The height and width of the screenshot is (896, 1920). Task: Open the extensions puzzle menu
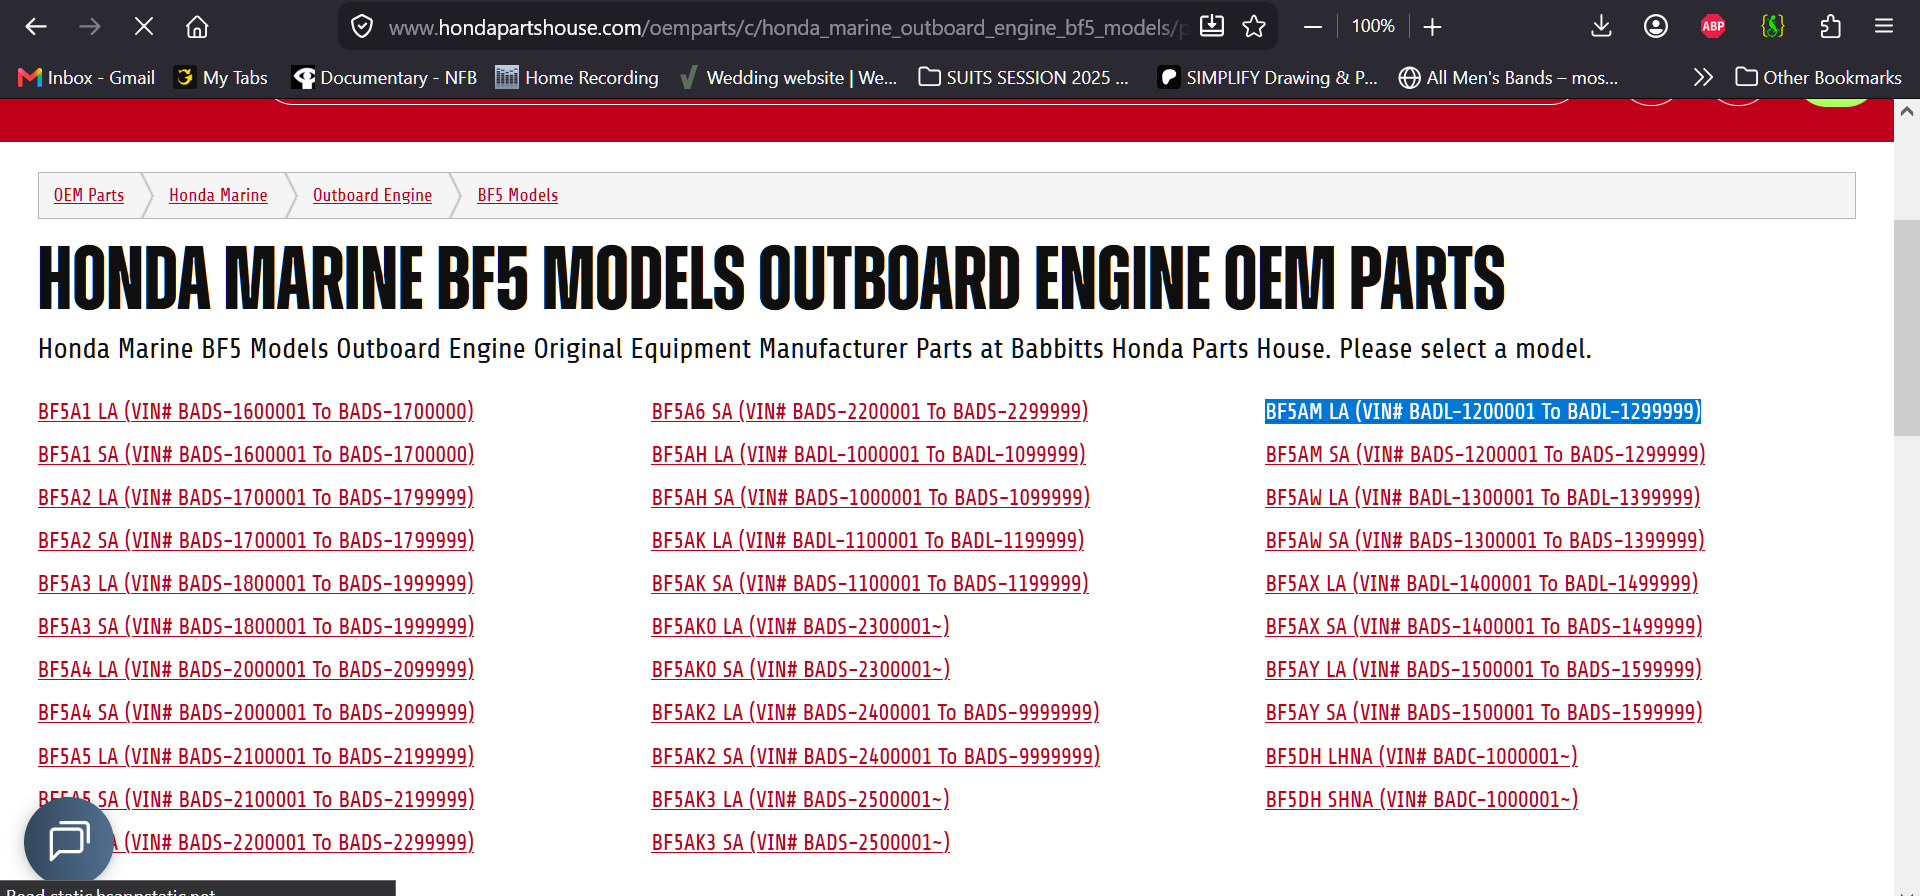pos(1830,27)
